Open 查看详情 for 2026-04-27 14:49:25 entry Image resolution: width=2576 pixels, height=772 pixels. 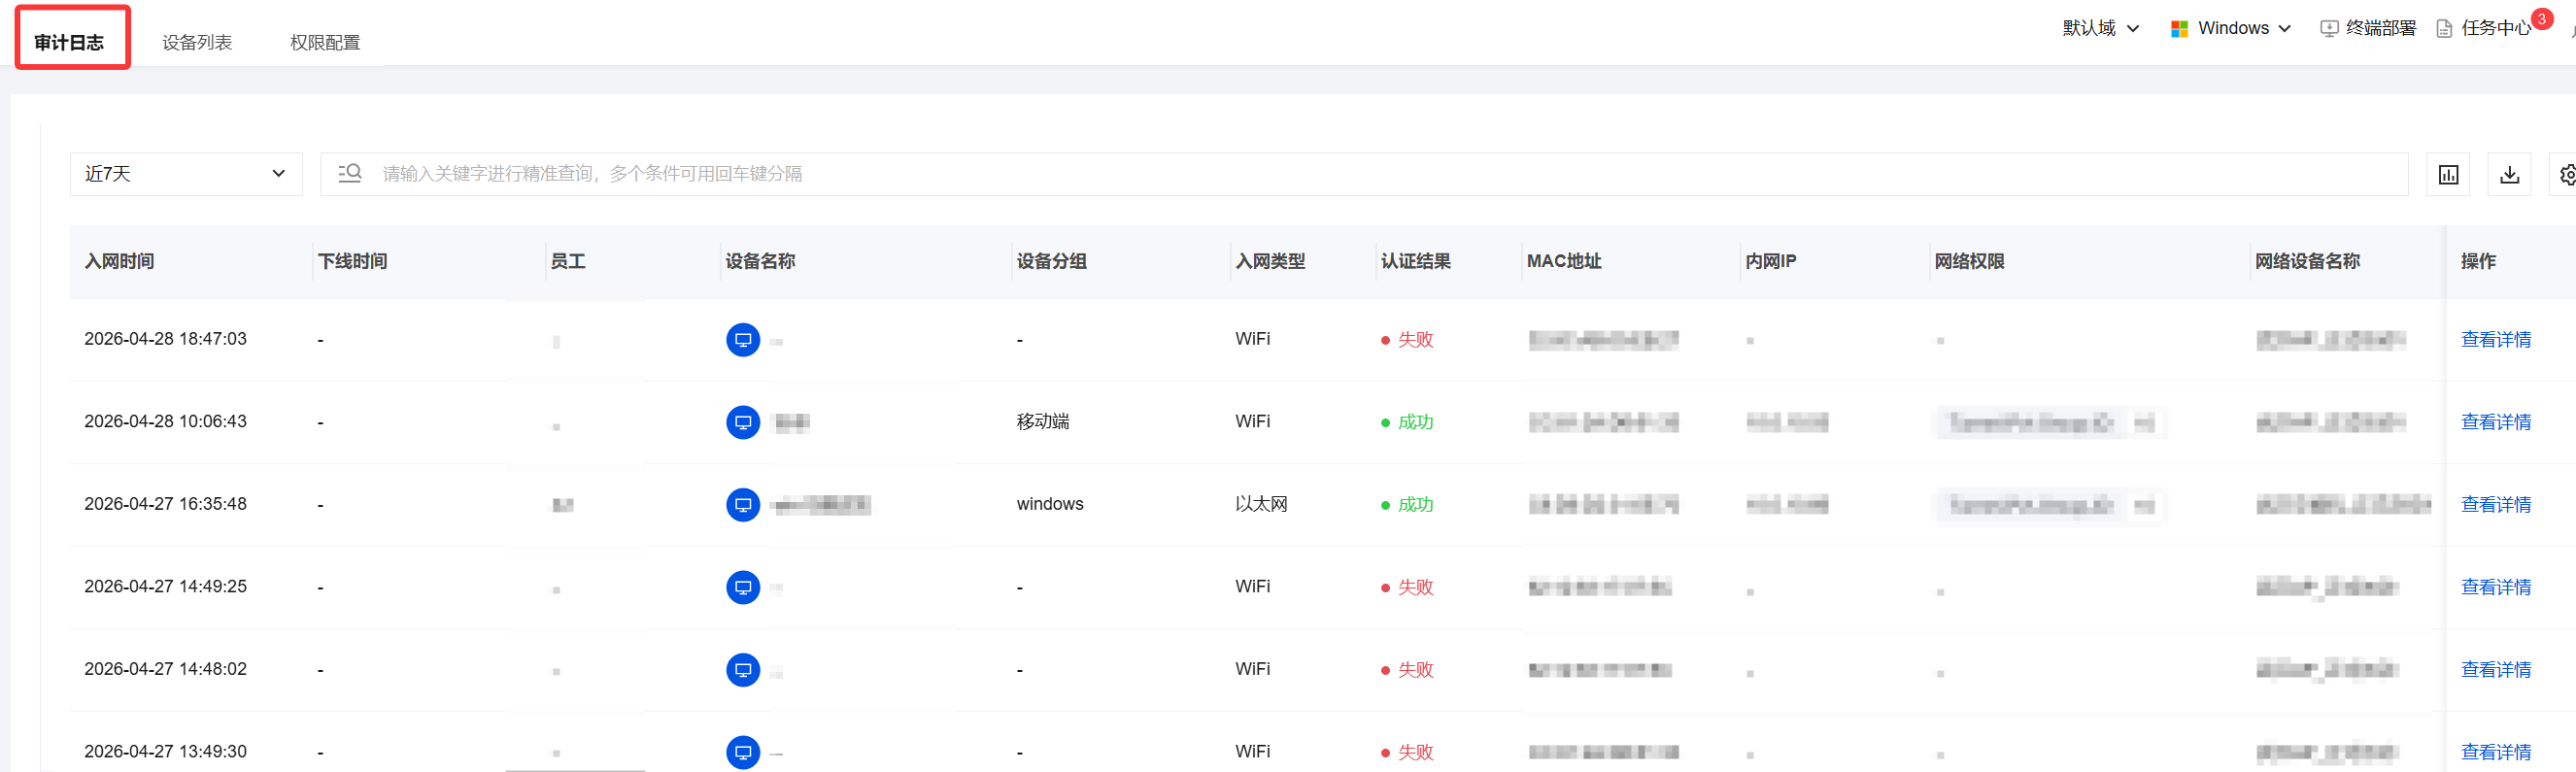point(2495,587)
